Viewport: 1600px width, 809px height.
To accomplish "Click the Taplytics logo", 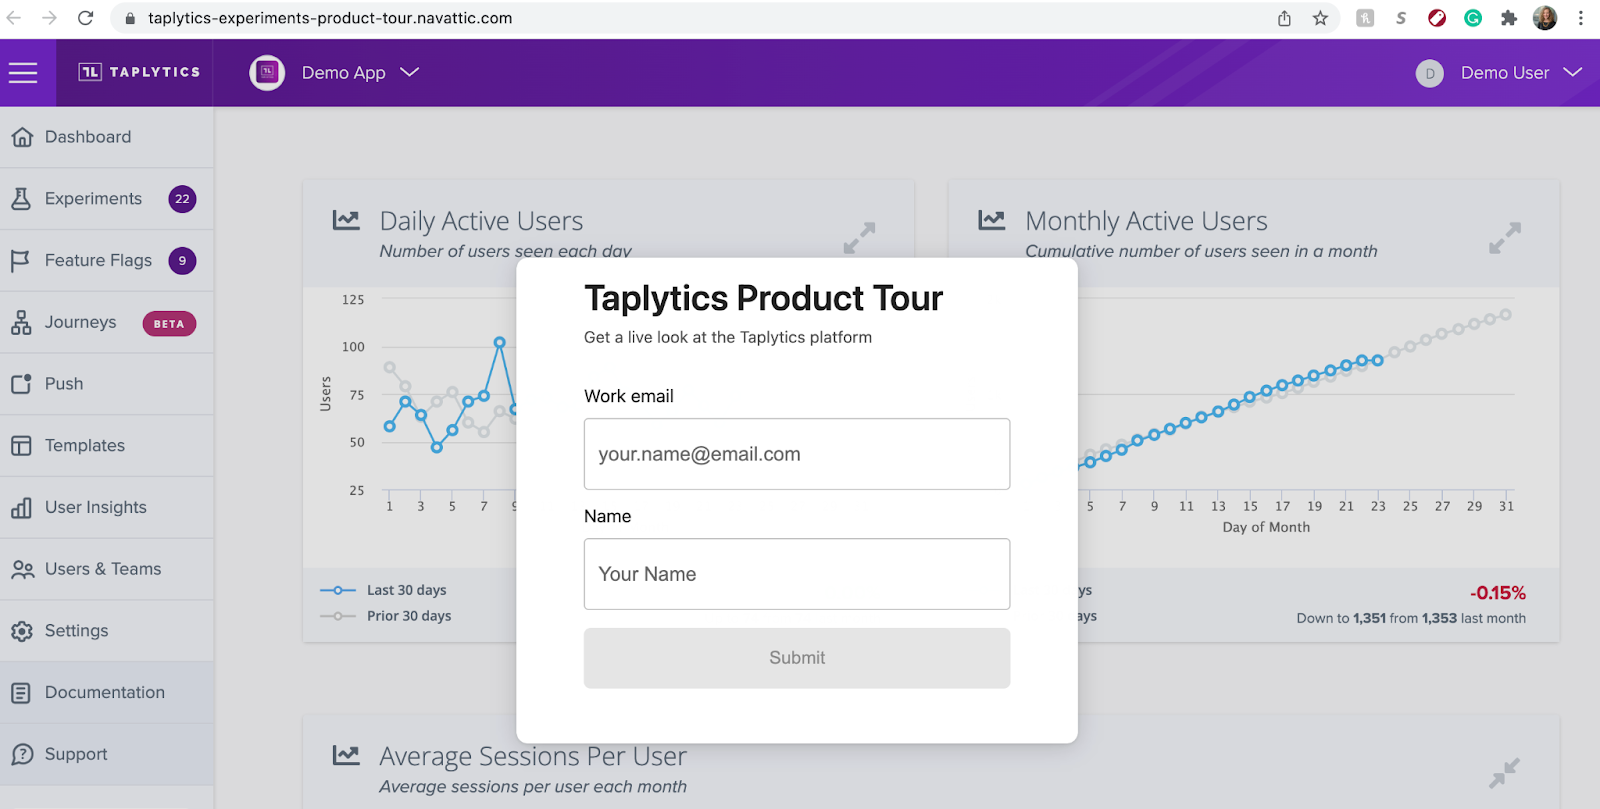I will coord(139,72).
